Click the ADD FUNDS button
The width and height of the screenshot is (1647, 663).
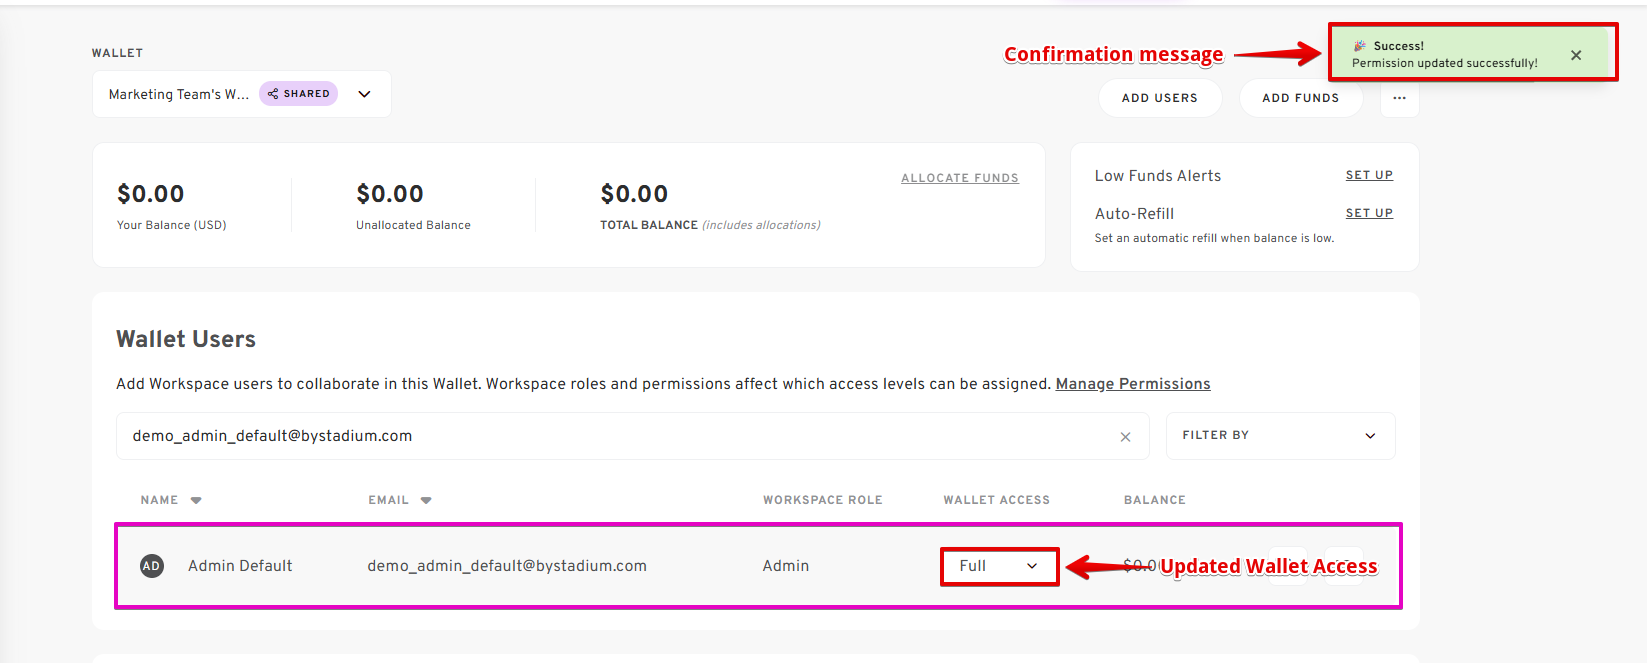pyautogui.click(x=1300, y=98)
